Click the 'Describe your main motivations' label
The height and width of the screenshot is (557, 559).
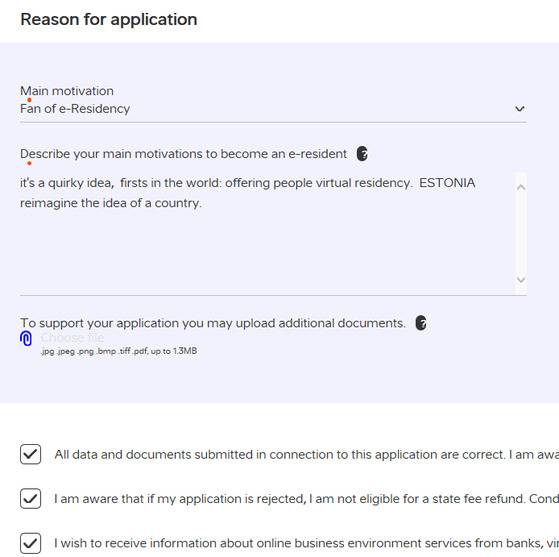[x=183, y=154]
